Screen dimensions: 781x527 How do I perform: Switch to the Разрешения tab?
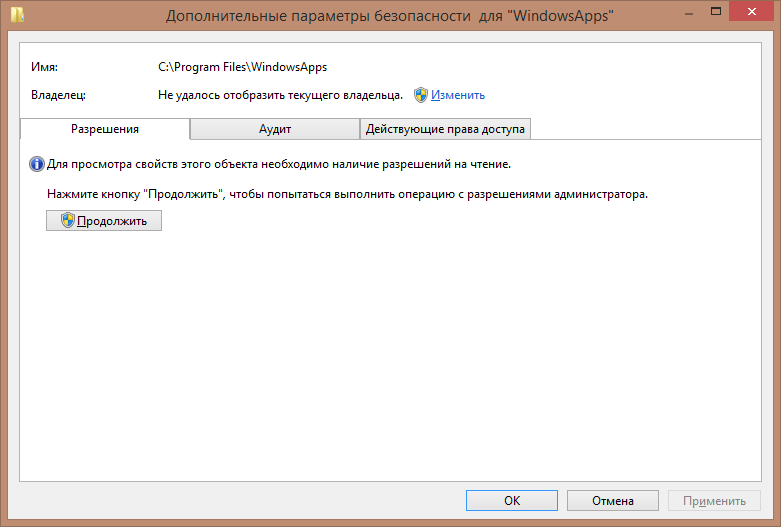coord(105,129)
